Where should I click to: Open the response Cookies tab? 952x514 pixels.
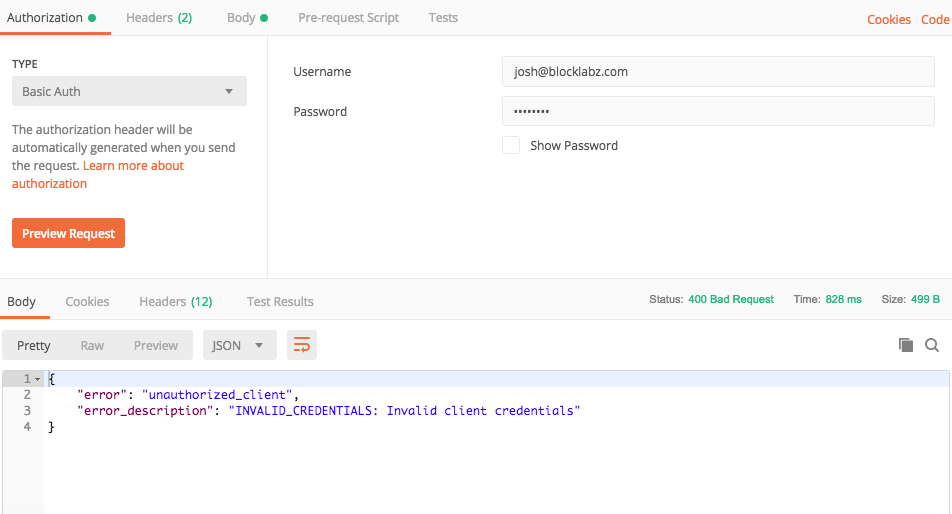pyautogui.click(x=87, y=302)
